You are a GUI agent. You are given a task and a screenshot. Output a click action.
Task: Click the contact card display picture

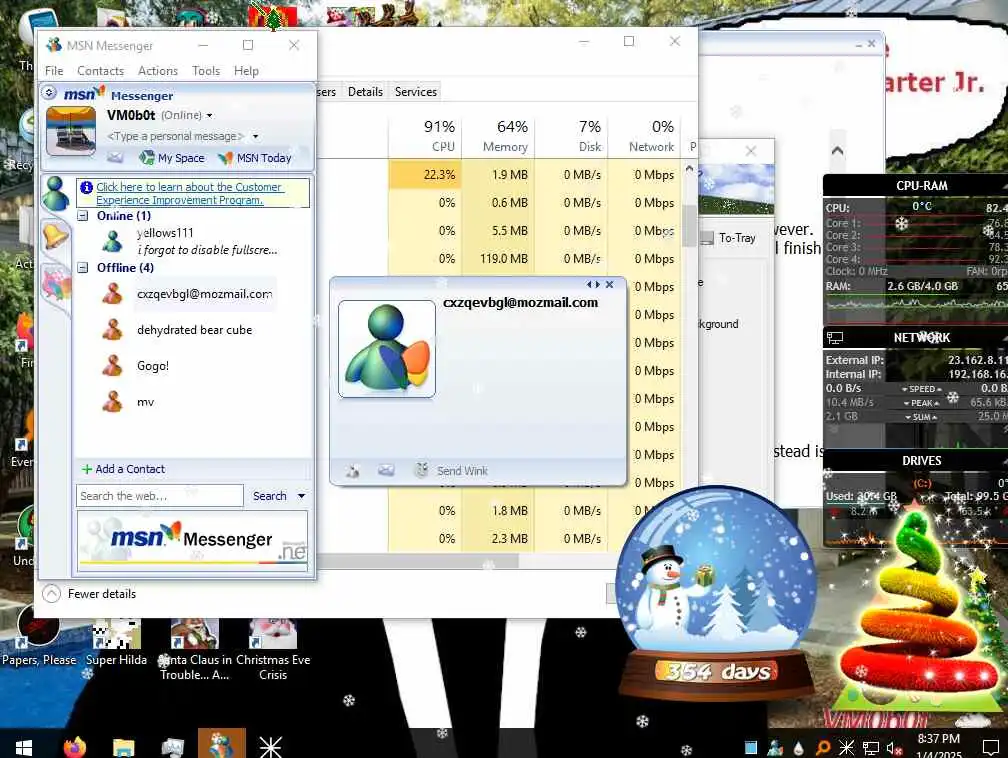click(387, 349)
